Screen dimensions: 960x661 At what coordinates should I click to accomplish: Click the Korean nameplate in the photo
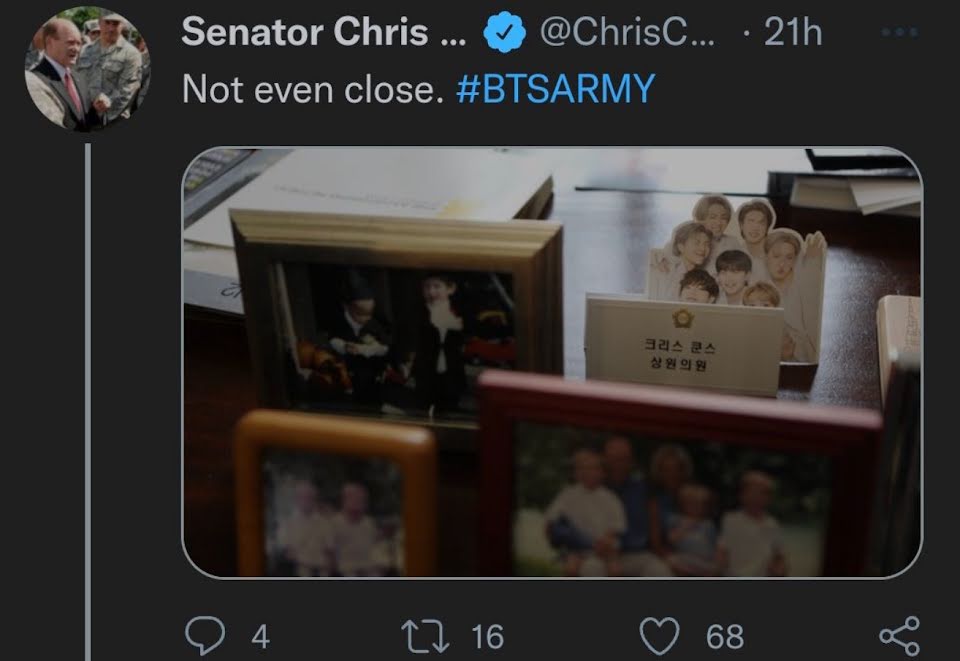click(683, 344)
